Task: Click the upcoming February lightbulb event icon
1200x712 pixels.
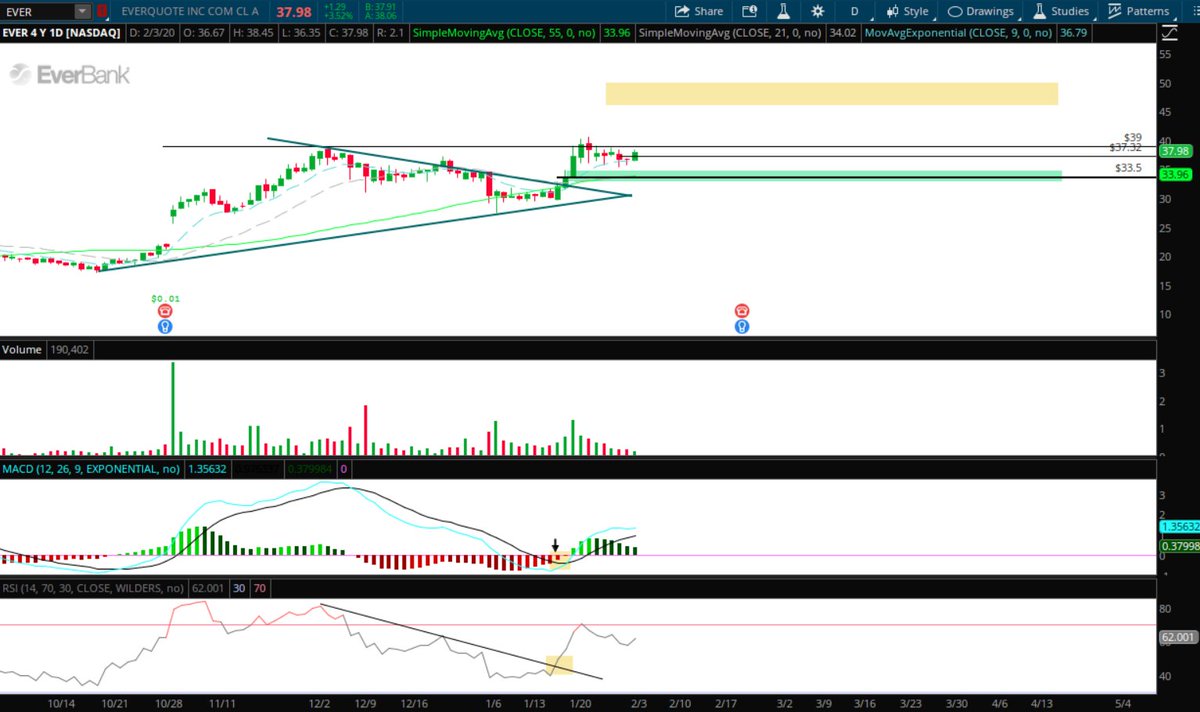Action: 742,326
